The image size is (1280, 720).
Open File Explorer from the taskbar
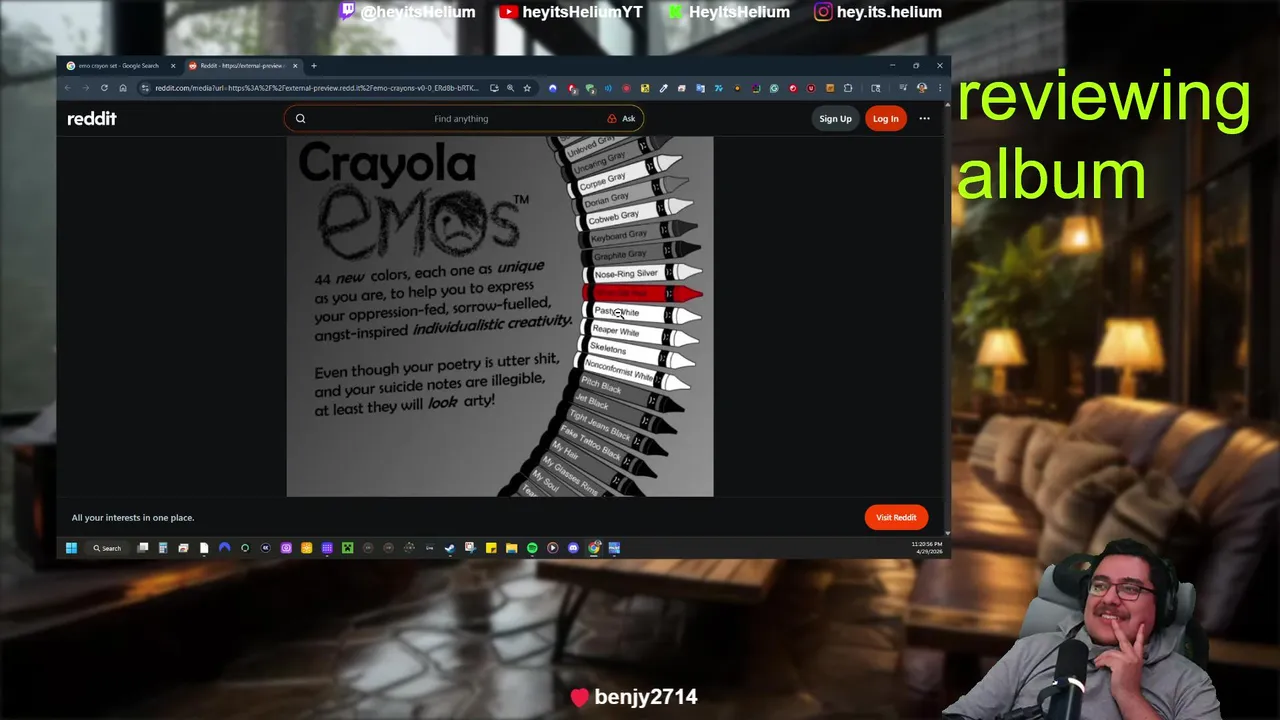(x=511, y=548)
